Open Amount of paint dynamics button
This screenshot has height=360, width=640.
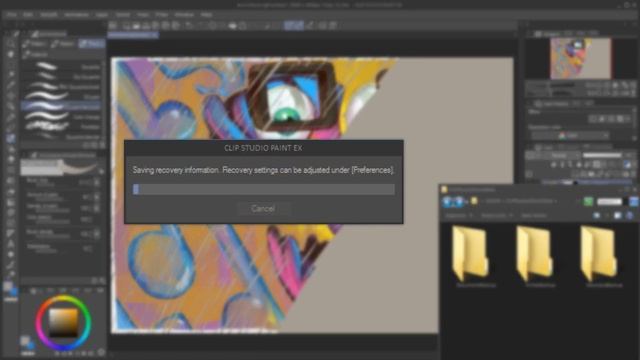pos(97,196)
